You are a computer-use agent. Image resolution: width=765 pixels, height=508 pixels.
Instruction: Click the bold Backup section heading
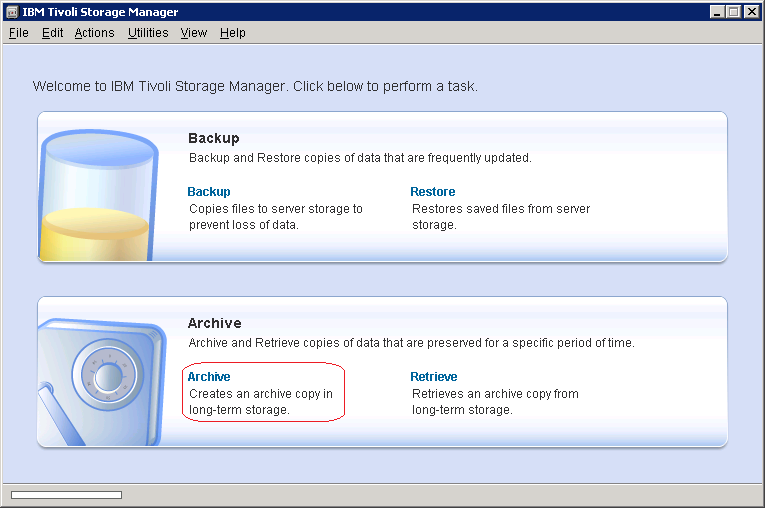(x=213, y=138)
